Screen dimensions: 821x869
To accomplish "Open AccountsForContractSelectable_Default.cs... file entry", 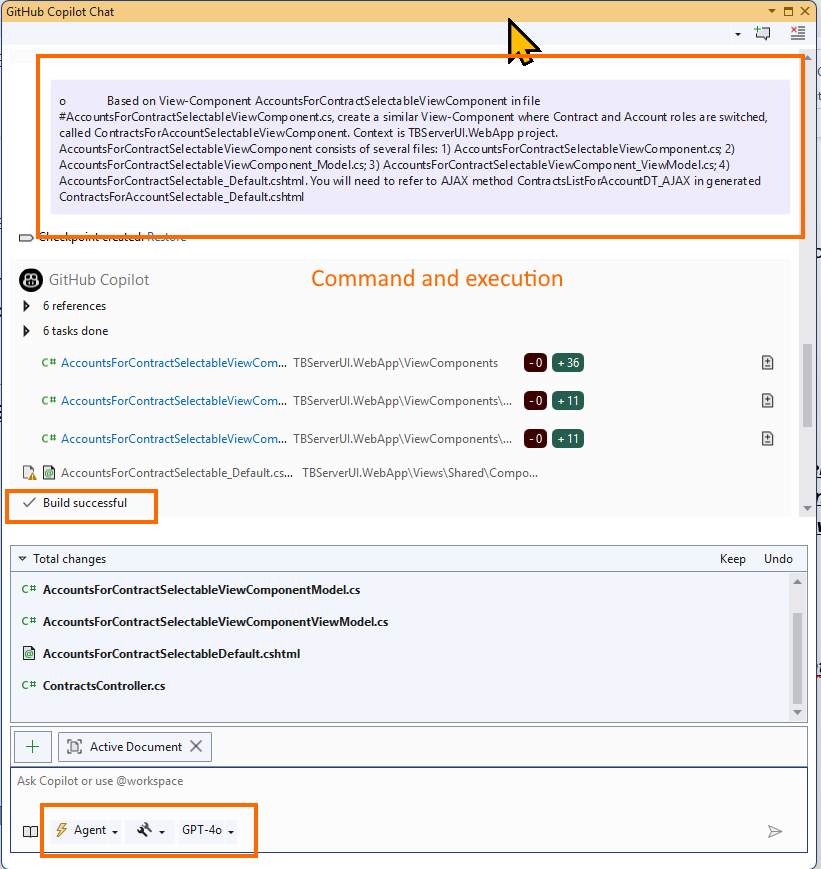I will [177, 473].
